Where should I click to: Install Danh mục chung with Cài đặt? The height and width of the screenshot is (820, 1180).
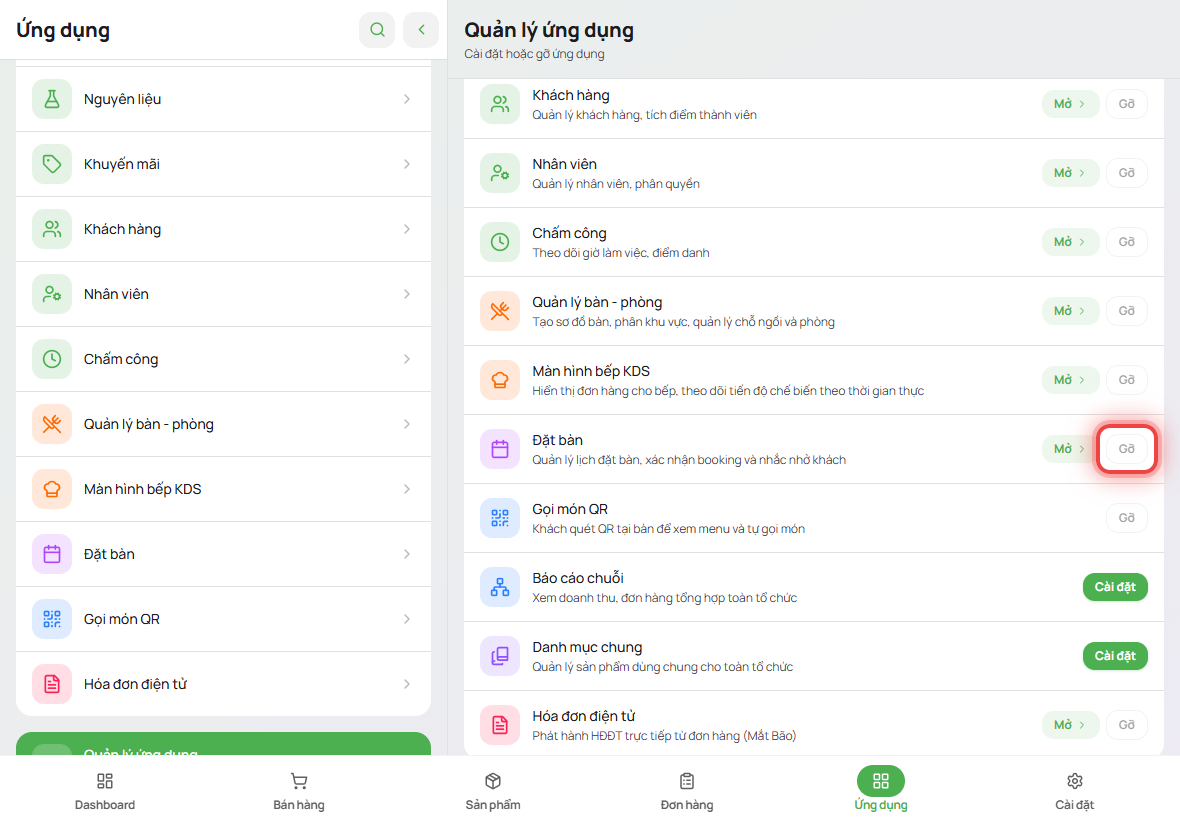coord(1115,656)
